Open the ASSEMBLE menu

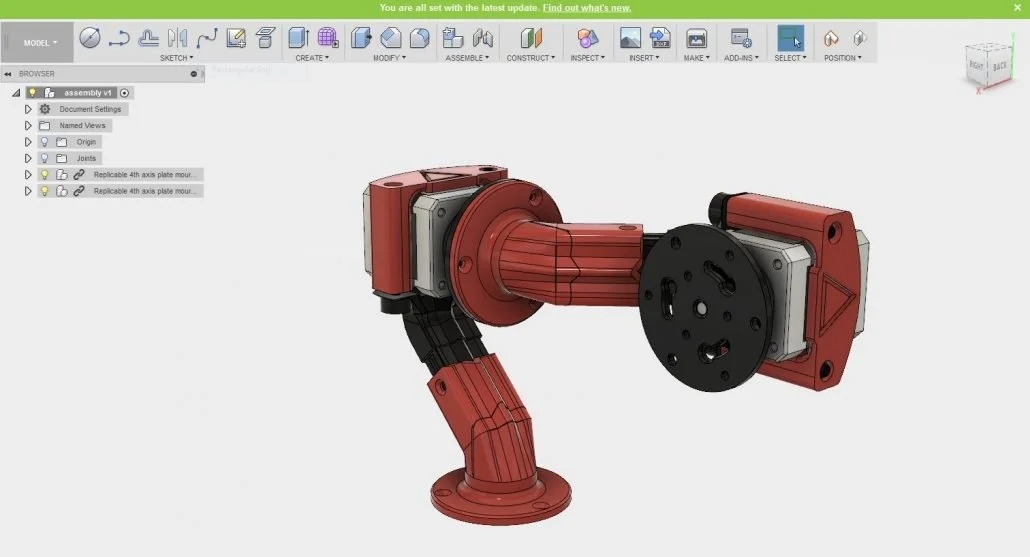[x=467, y=58]
